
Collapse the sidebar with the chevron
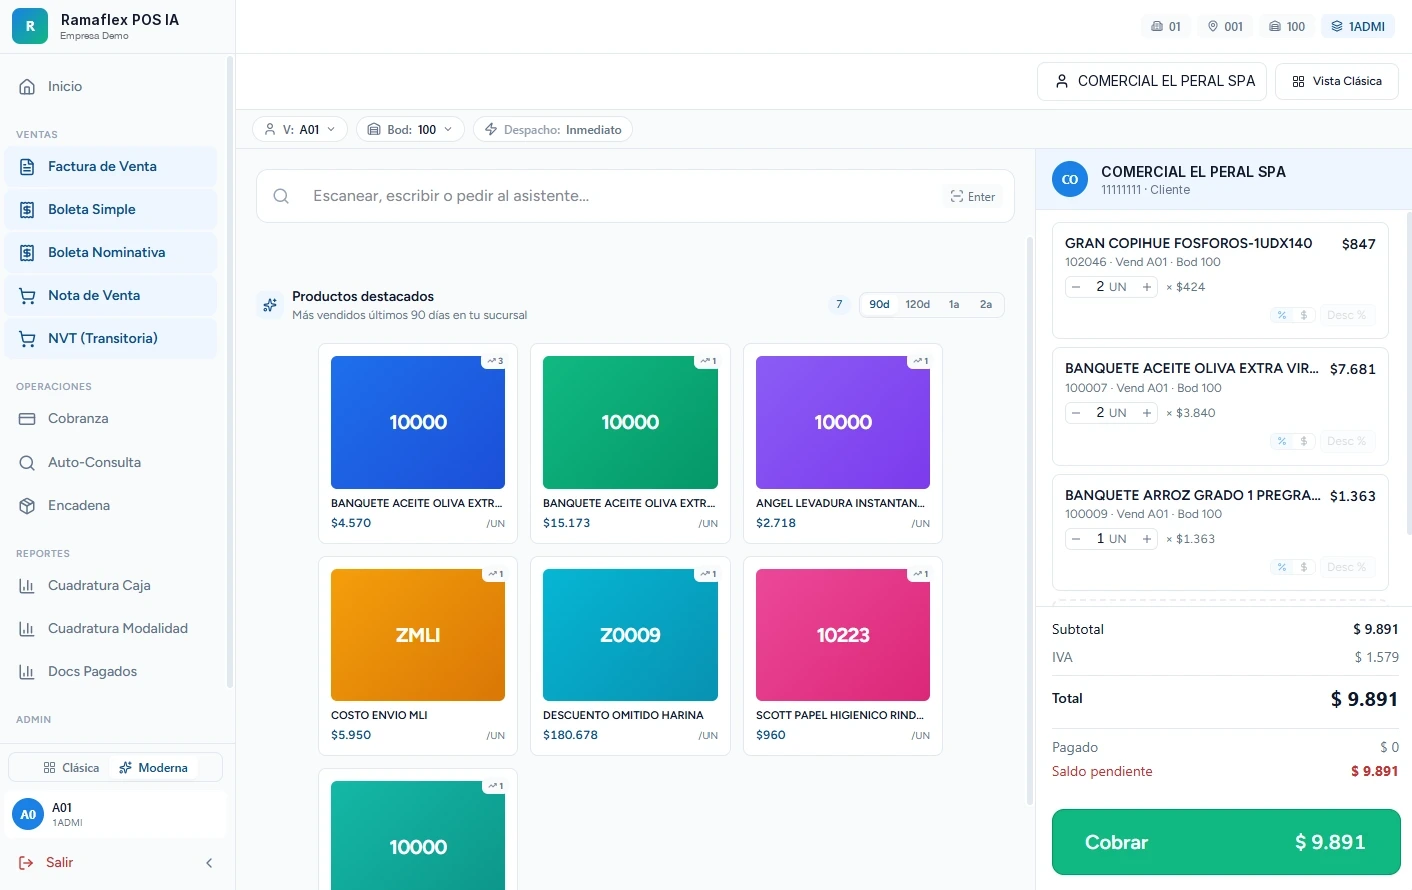(209, 863)
